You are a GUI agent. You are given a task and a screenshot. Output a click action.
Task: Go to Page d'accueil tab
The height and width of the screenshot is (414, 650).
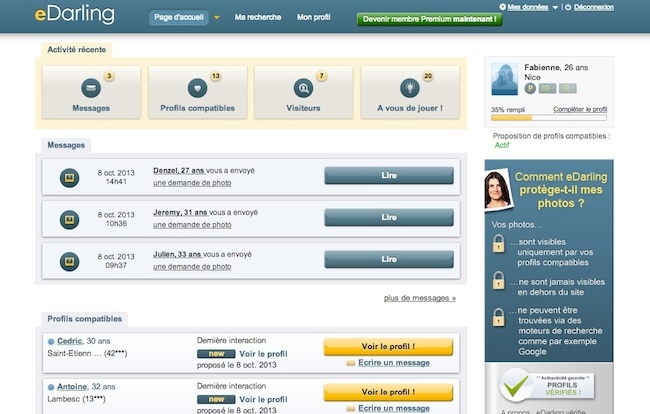[x=179, y=17]
